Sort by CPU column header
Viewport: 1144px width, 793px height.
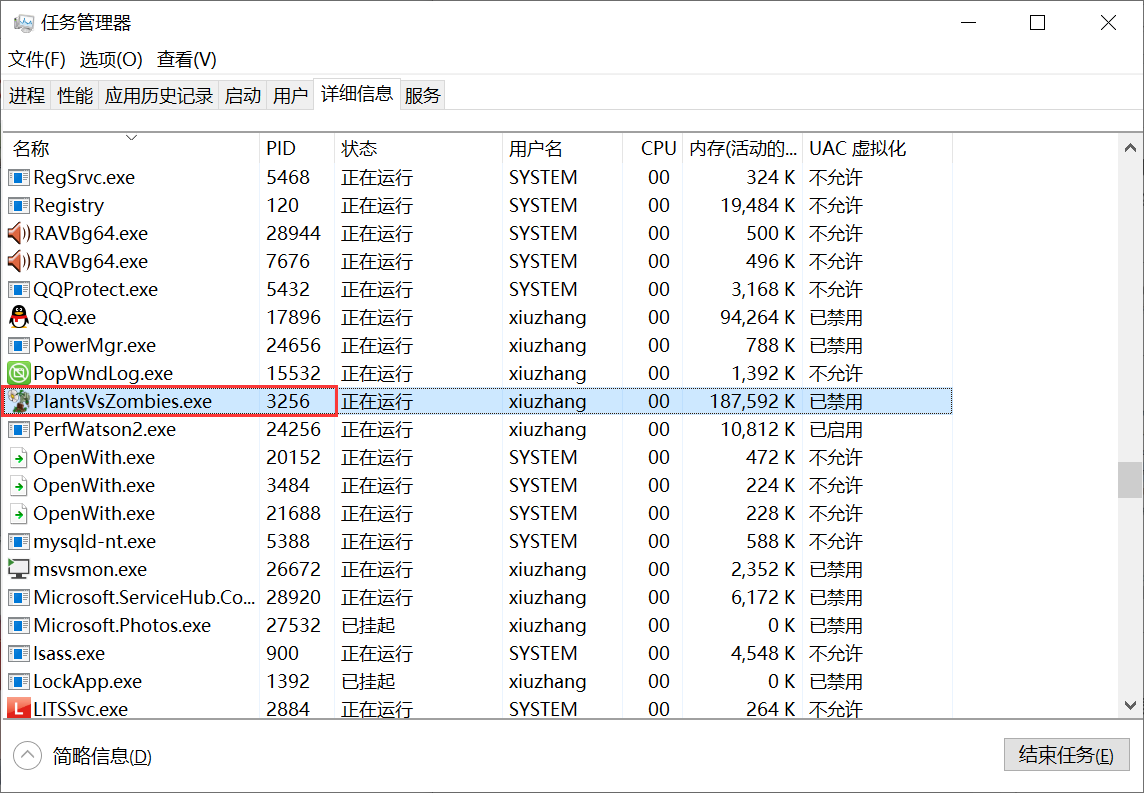[653, 148]
